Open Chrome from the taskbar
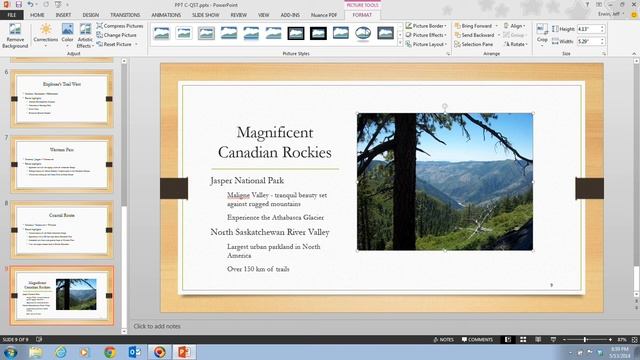This screenshot has width=640, height=360. [x=109, y=352]
